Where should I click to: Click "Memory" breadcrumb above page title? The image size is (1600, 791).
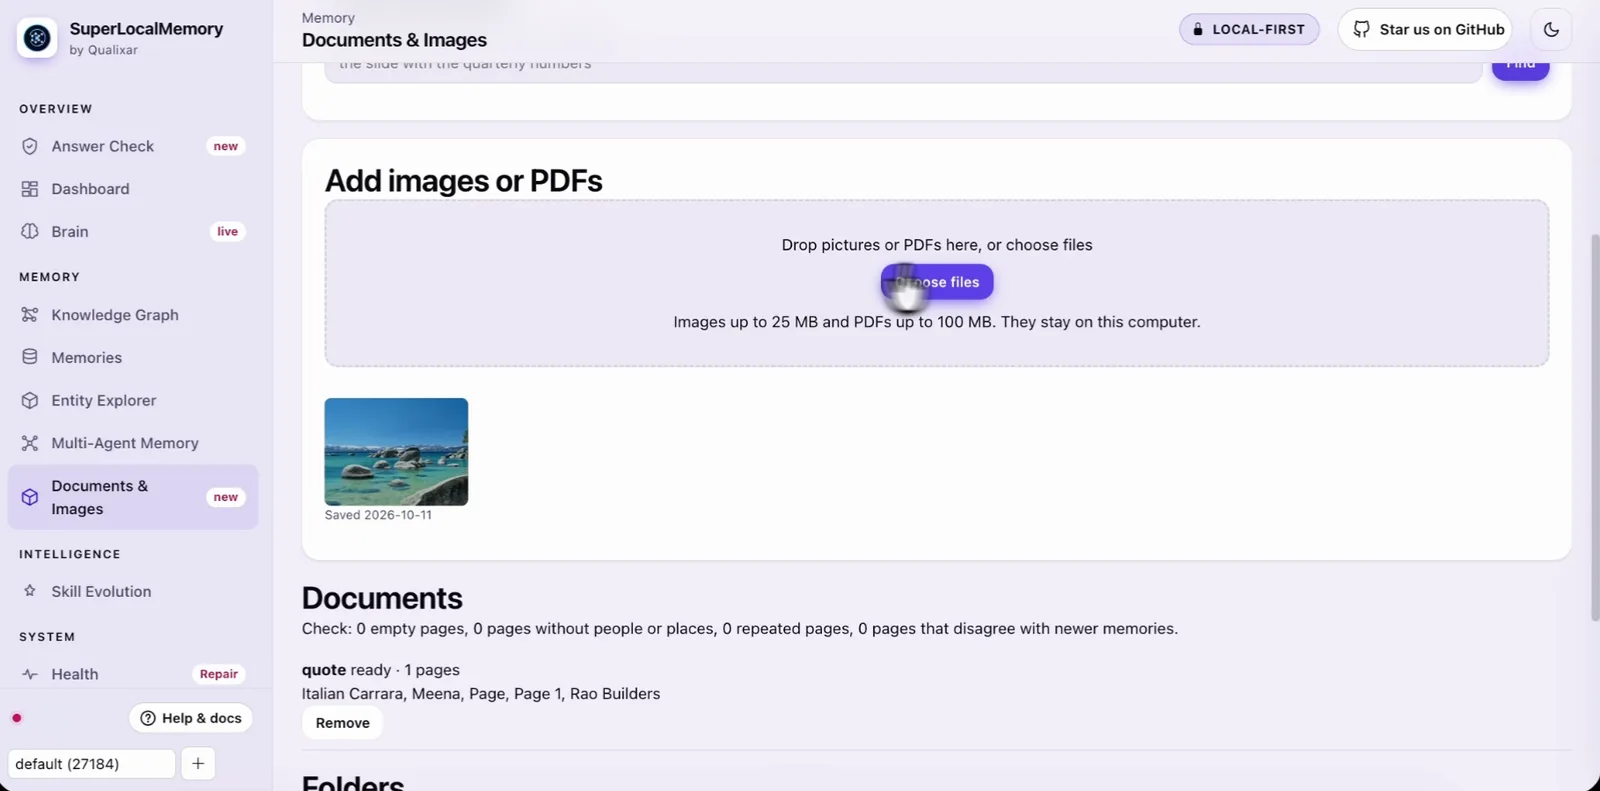[328, 18]
